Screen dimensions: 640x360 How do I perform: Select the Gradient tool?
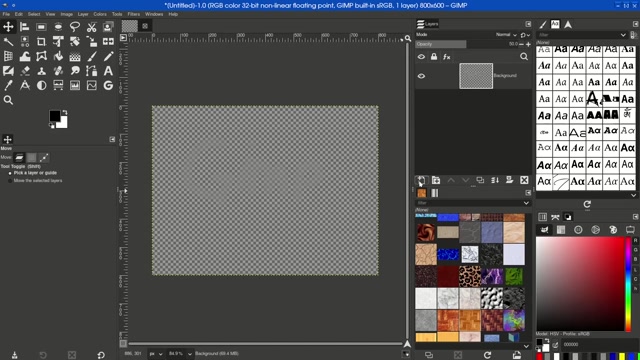(75, 56)
